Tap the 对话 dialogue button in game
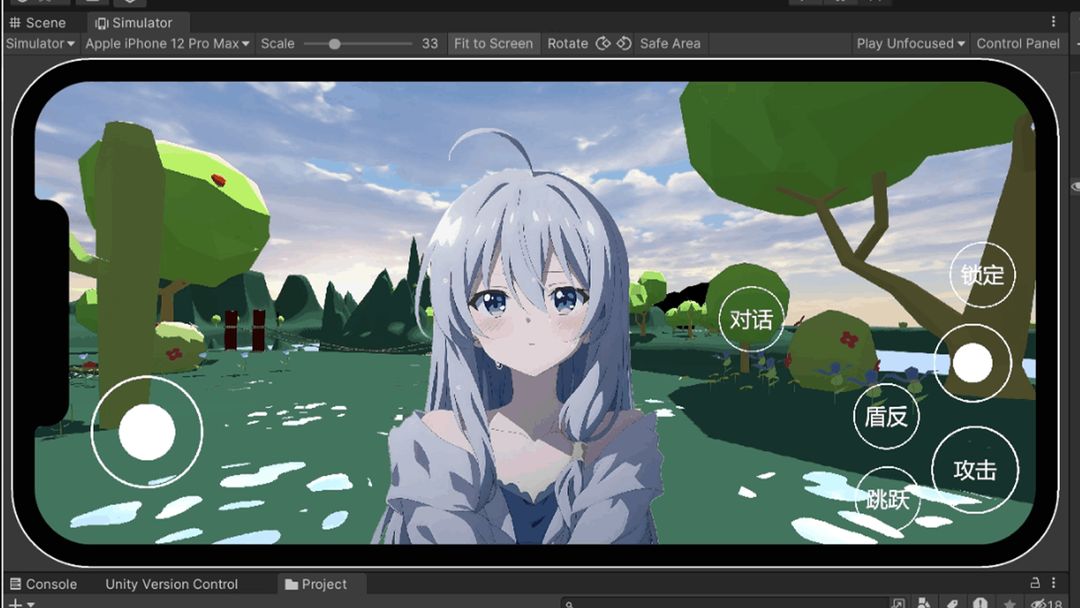1080x608 pixels. pyautogui.click(x=751, y=319)
